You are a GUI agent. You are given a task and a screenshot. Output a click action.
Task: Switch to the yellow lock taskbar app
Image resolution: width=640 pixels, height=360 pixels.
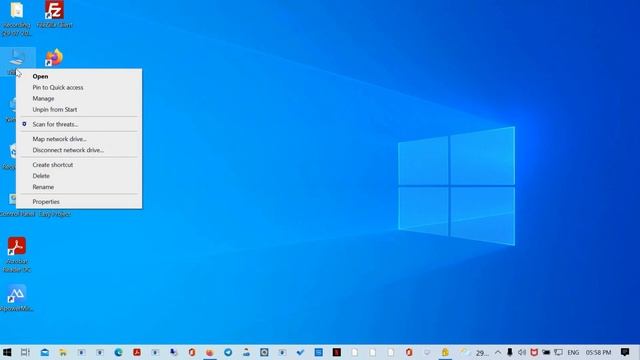(x=445, y=352)
